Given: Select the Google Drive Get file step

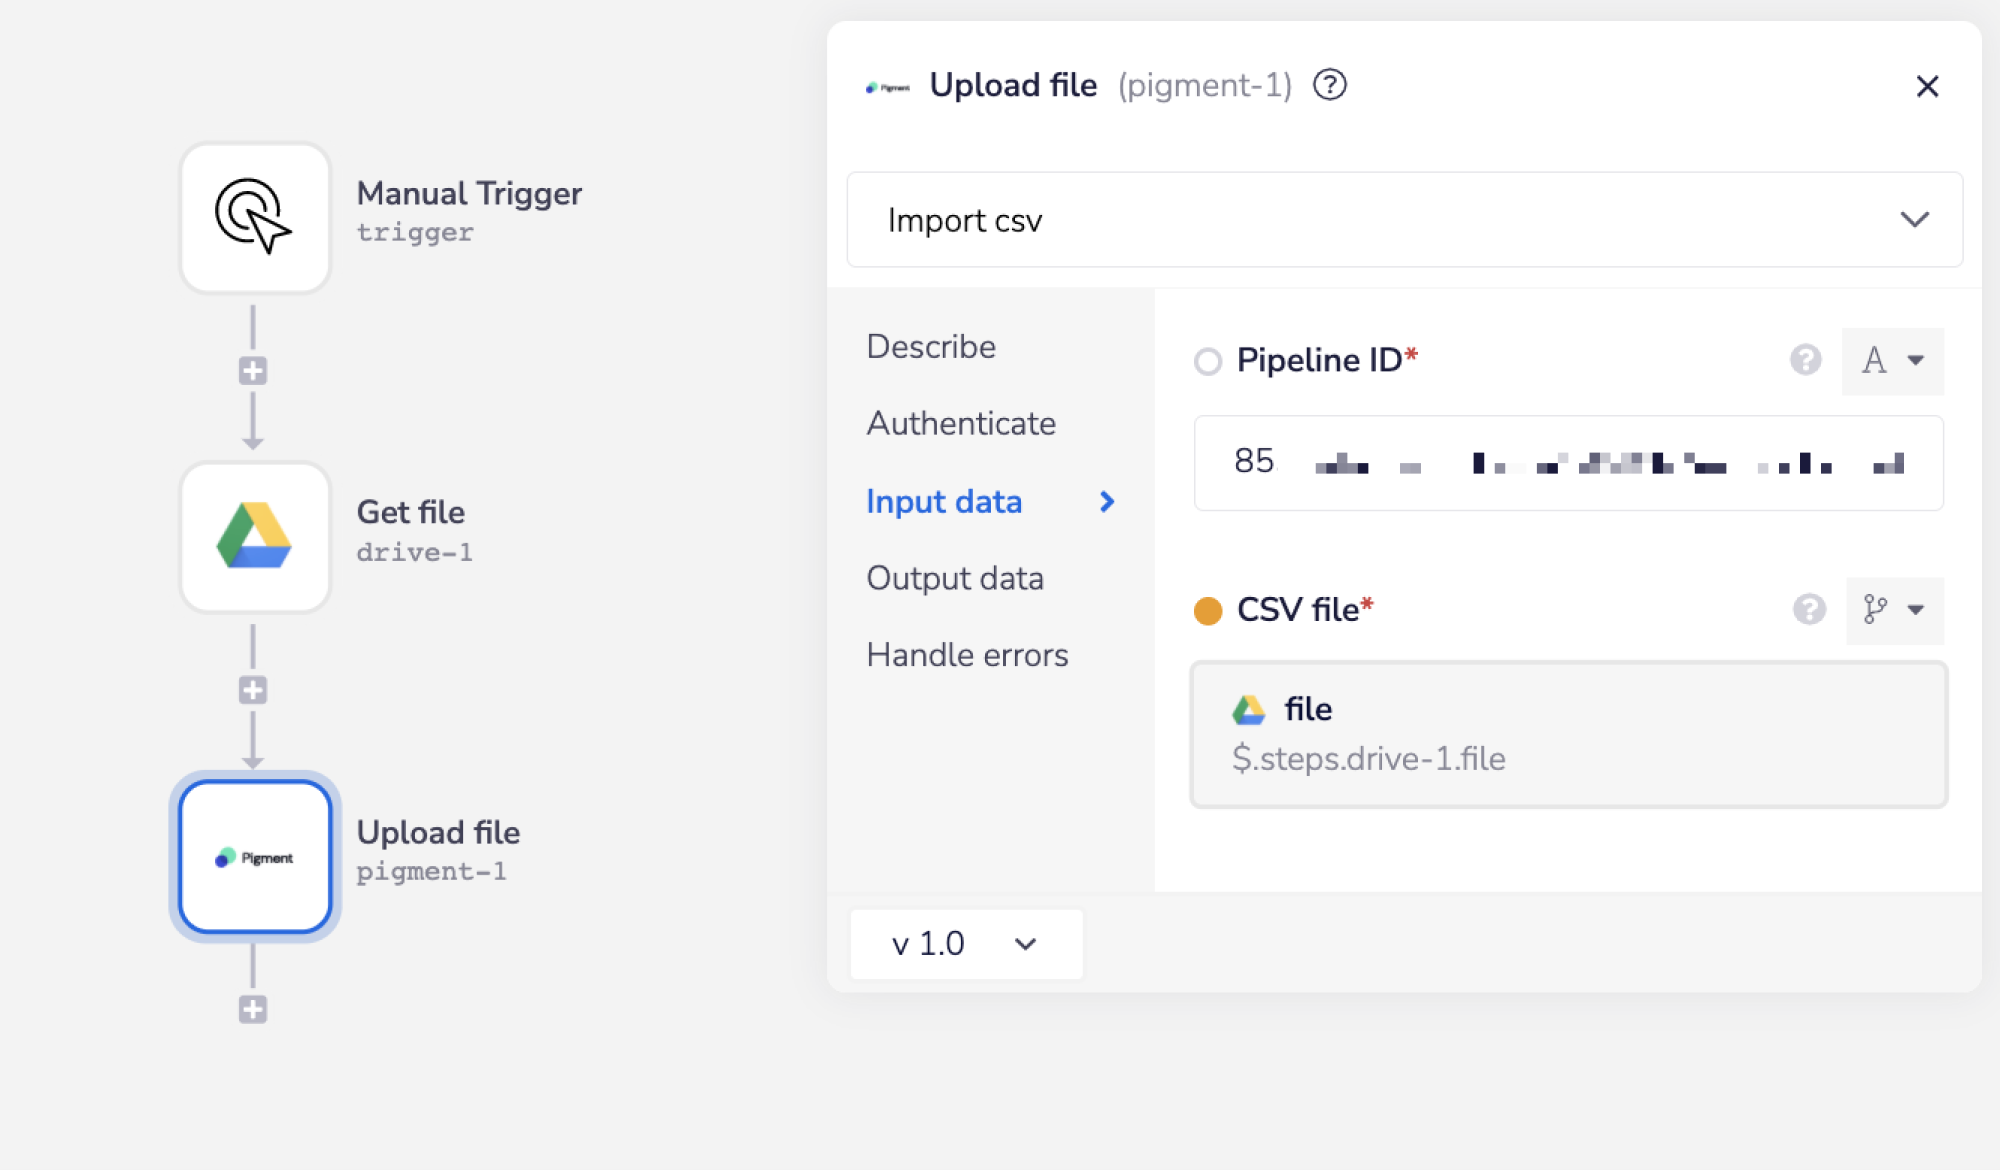Looking at the screenshot, I should click(x=255, y=537).
